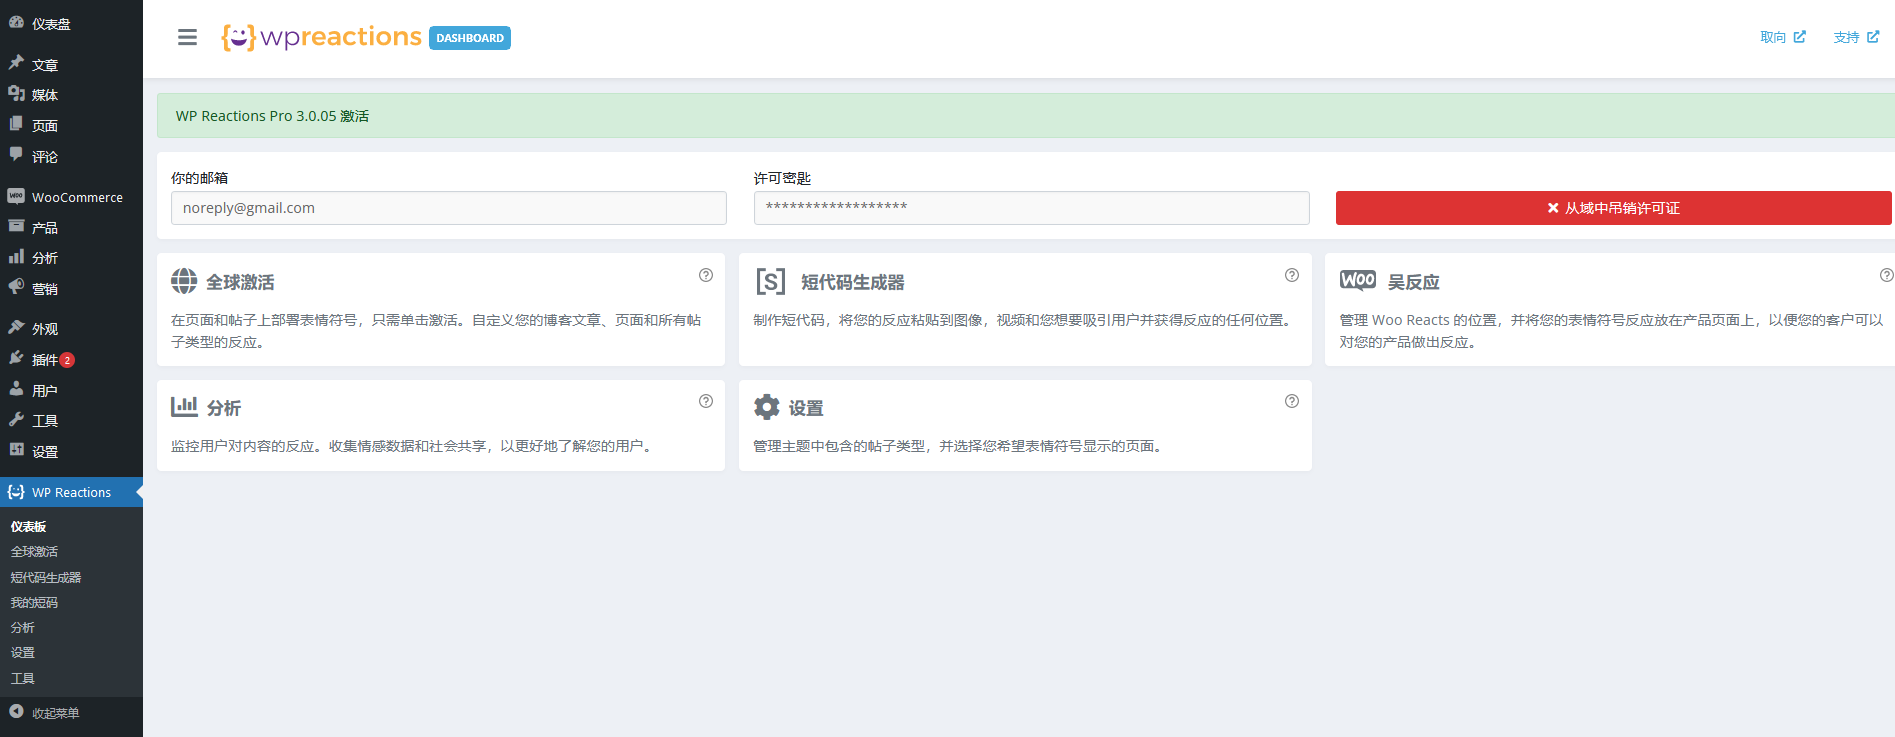
Task: Click the 许可密匙 license key field
Action: 1031,208
